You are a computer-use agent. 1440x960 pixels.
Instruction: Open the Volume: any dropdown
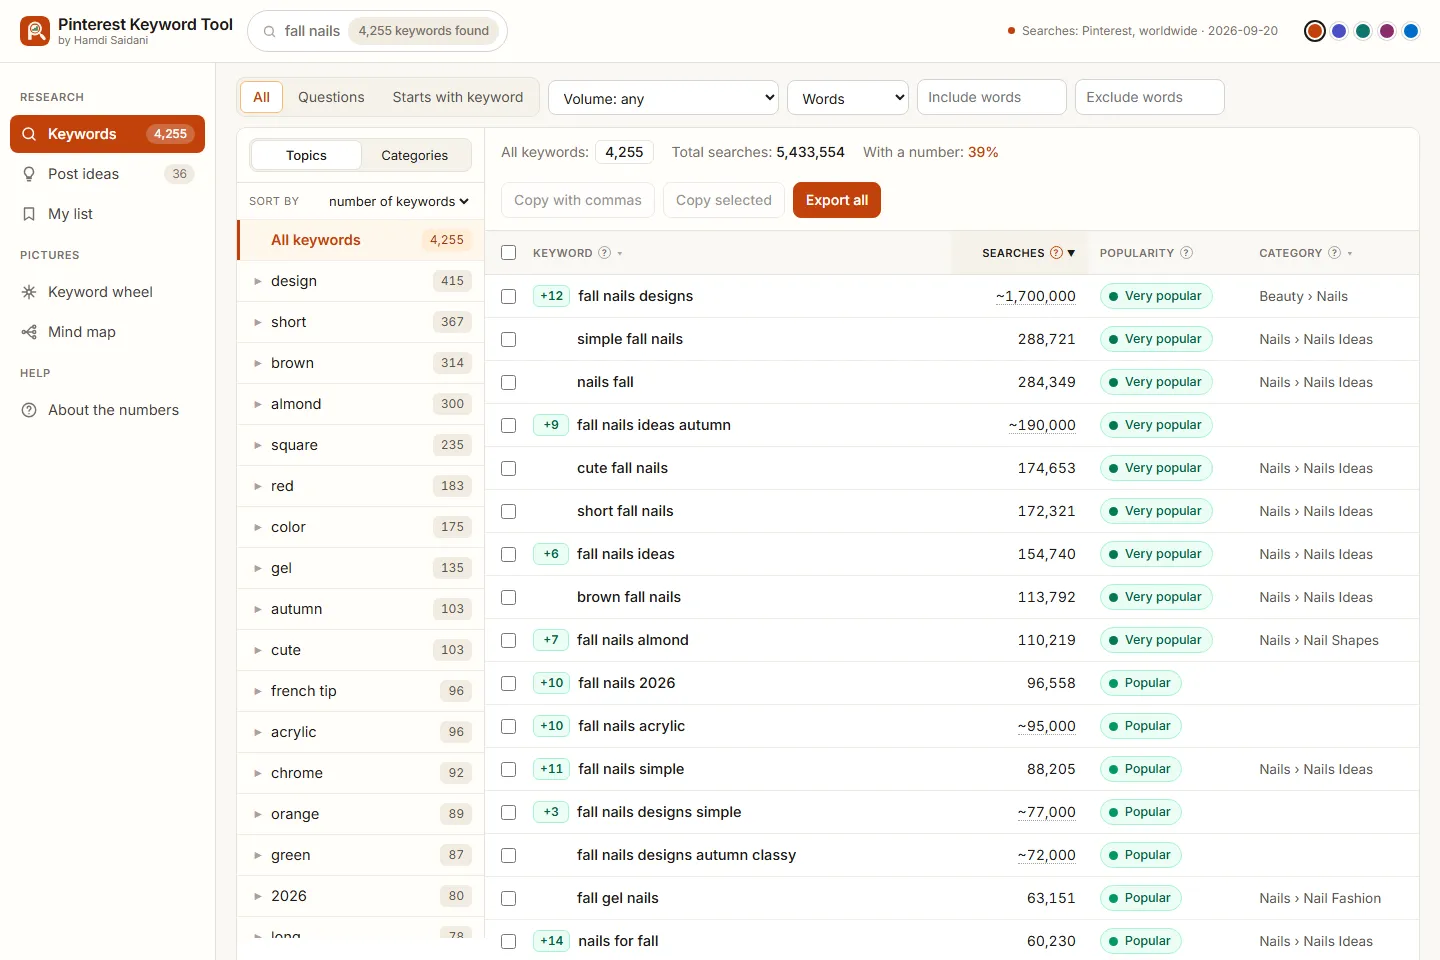[x=664, y=97]
